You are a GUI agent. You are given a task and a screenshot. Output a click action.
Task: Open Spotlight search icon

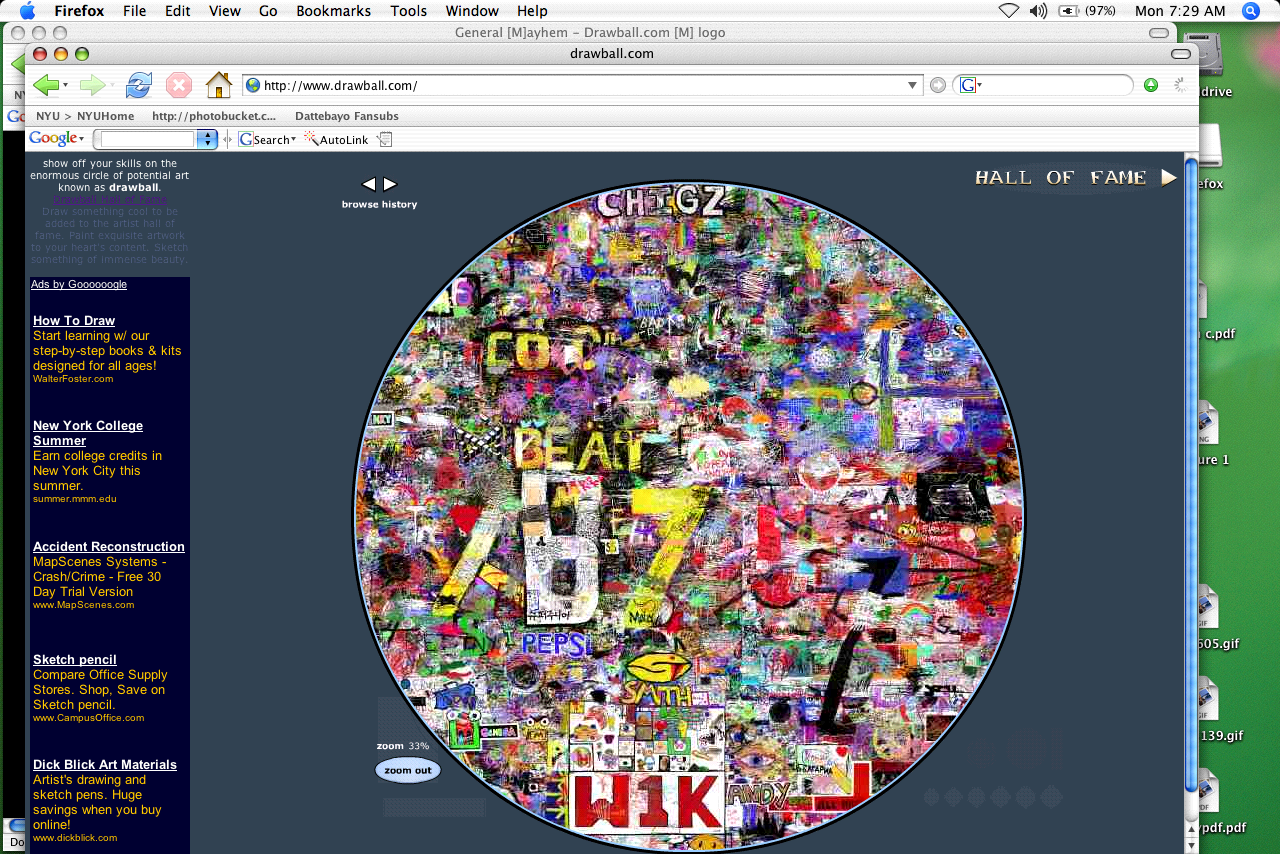[x=1251, y=11]
